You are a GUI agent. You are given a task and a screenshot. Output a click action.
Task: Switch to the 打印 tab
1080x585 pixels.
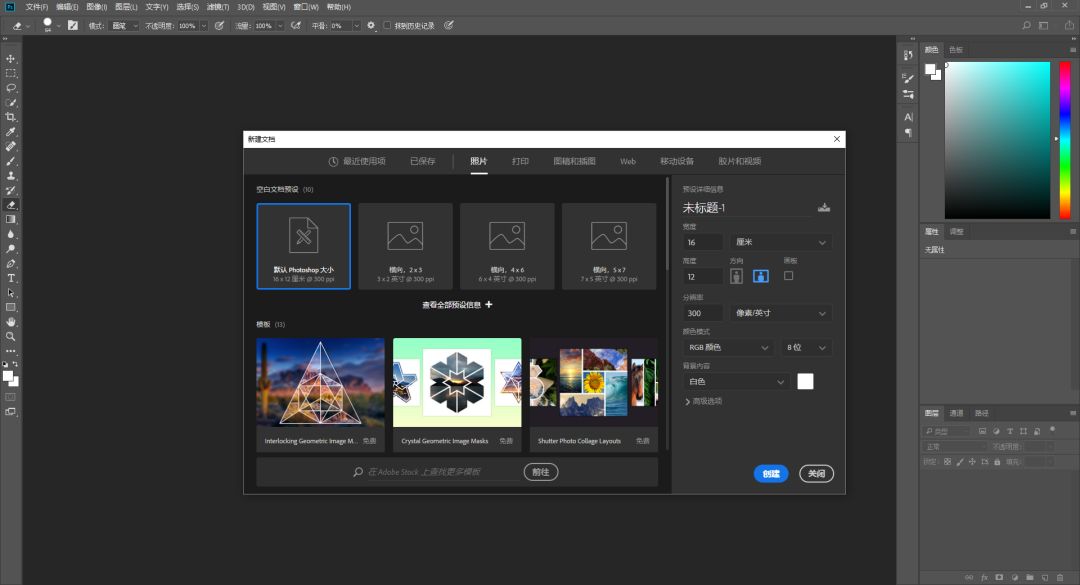coord(520,161)
